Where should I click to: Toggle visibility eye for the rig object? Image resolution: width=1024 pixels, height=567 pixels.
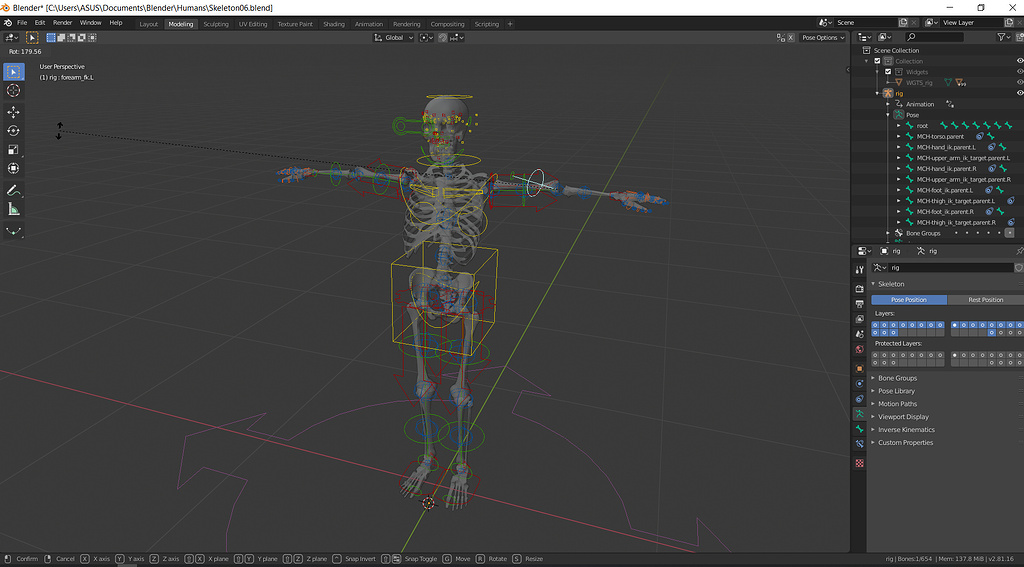[x=1019, y=93]
